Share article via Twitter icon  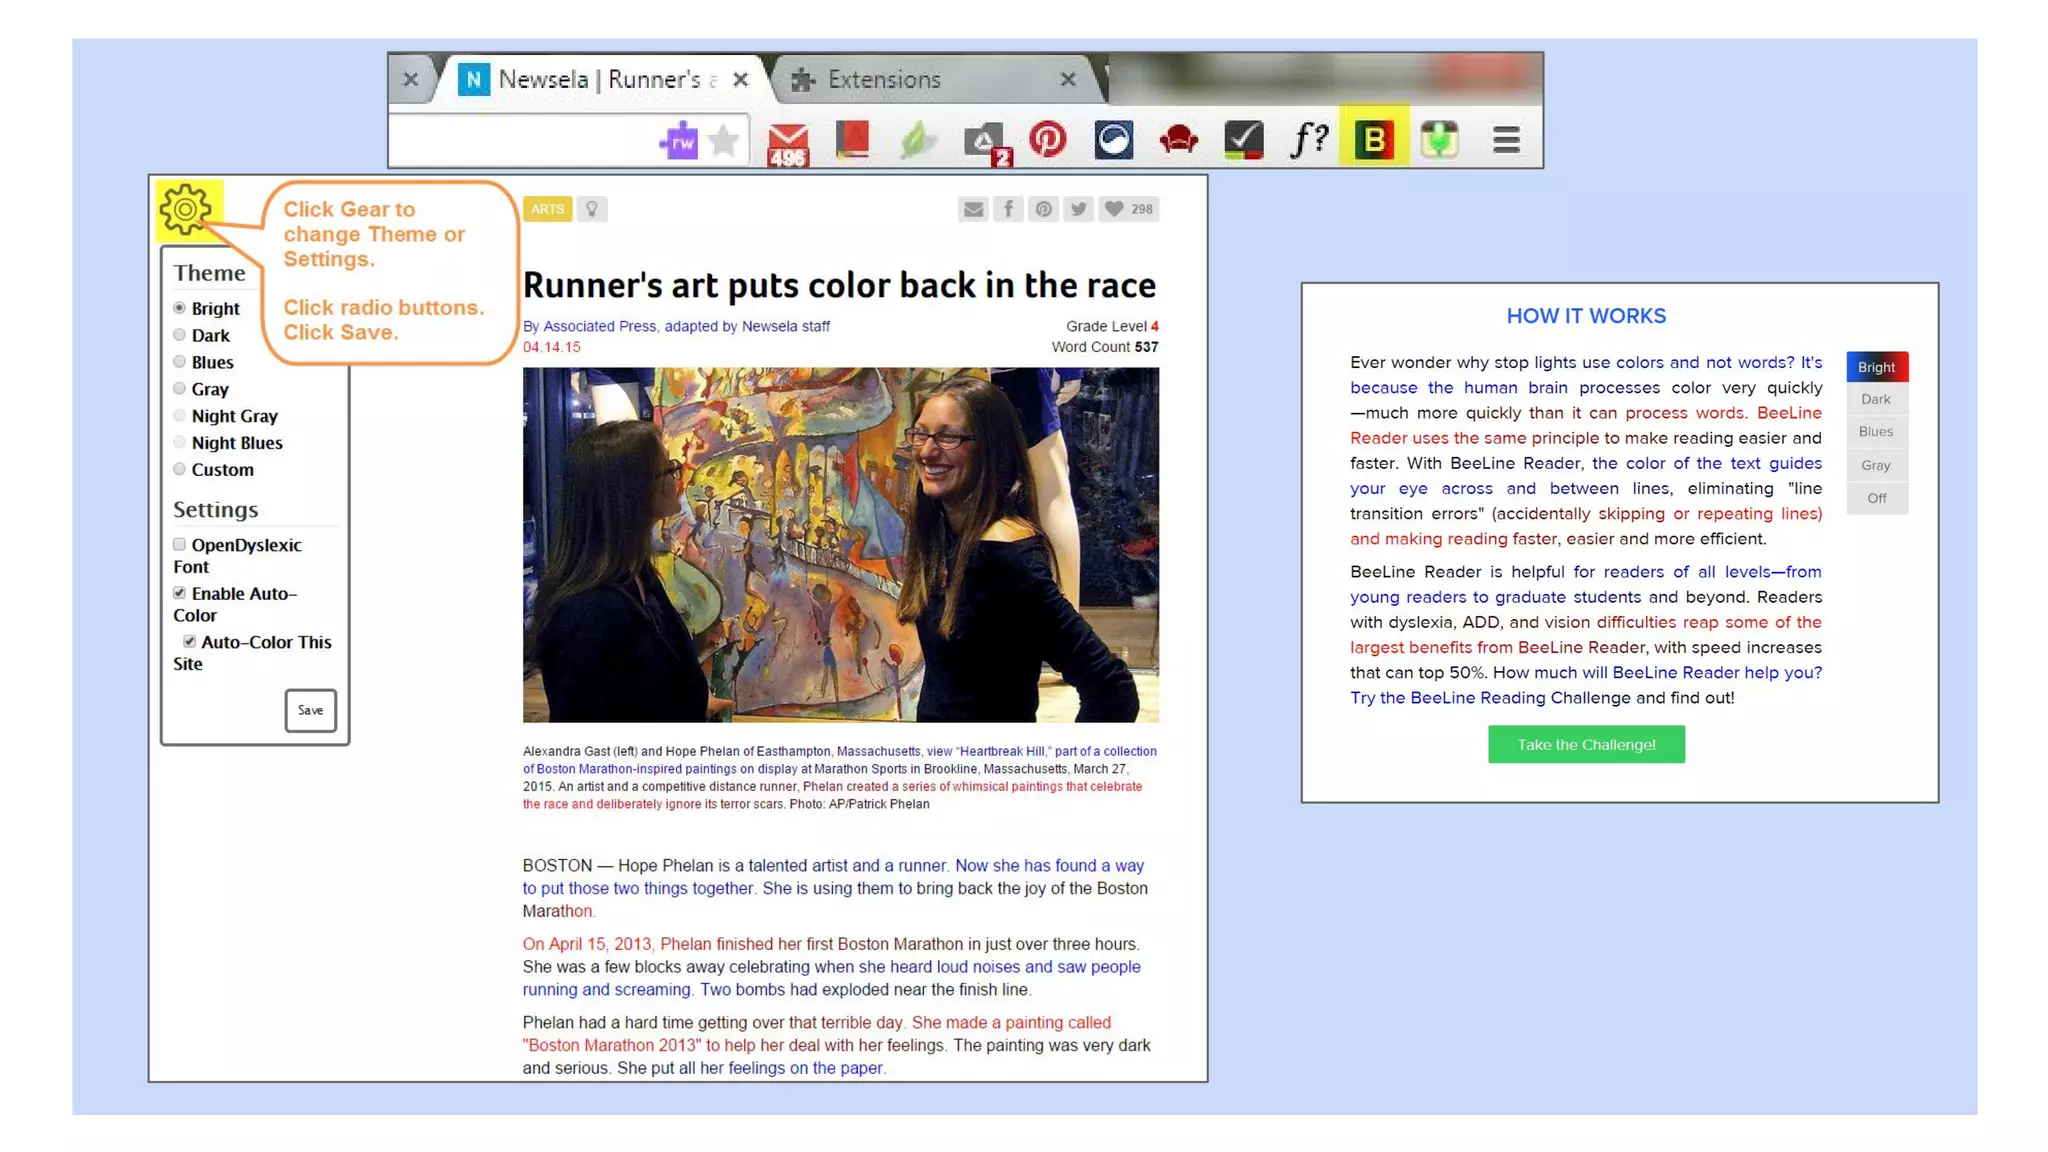pos(1078,209)
